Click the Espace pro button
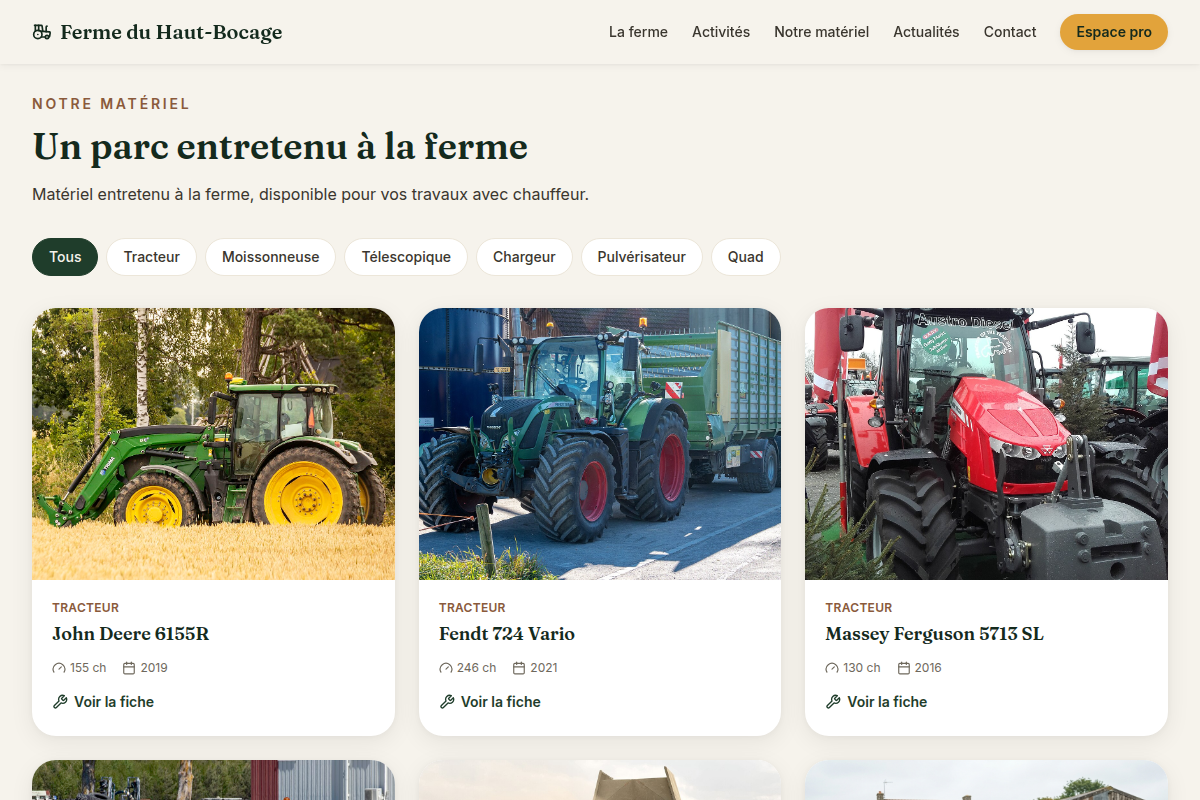The image size is (1200, 800). (x=1114, y=32)
